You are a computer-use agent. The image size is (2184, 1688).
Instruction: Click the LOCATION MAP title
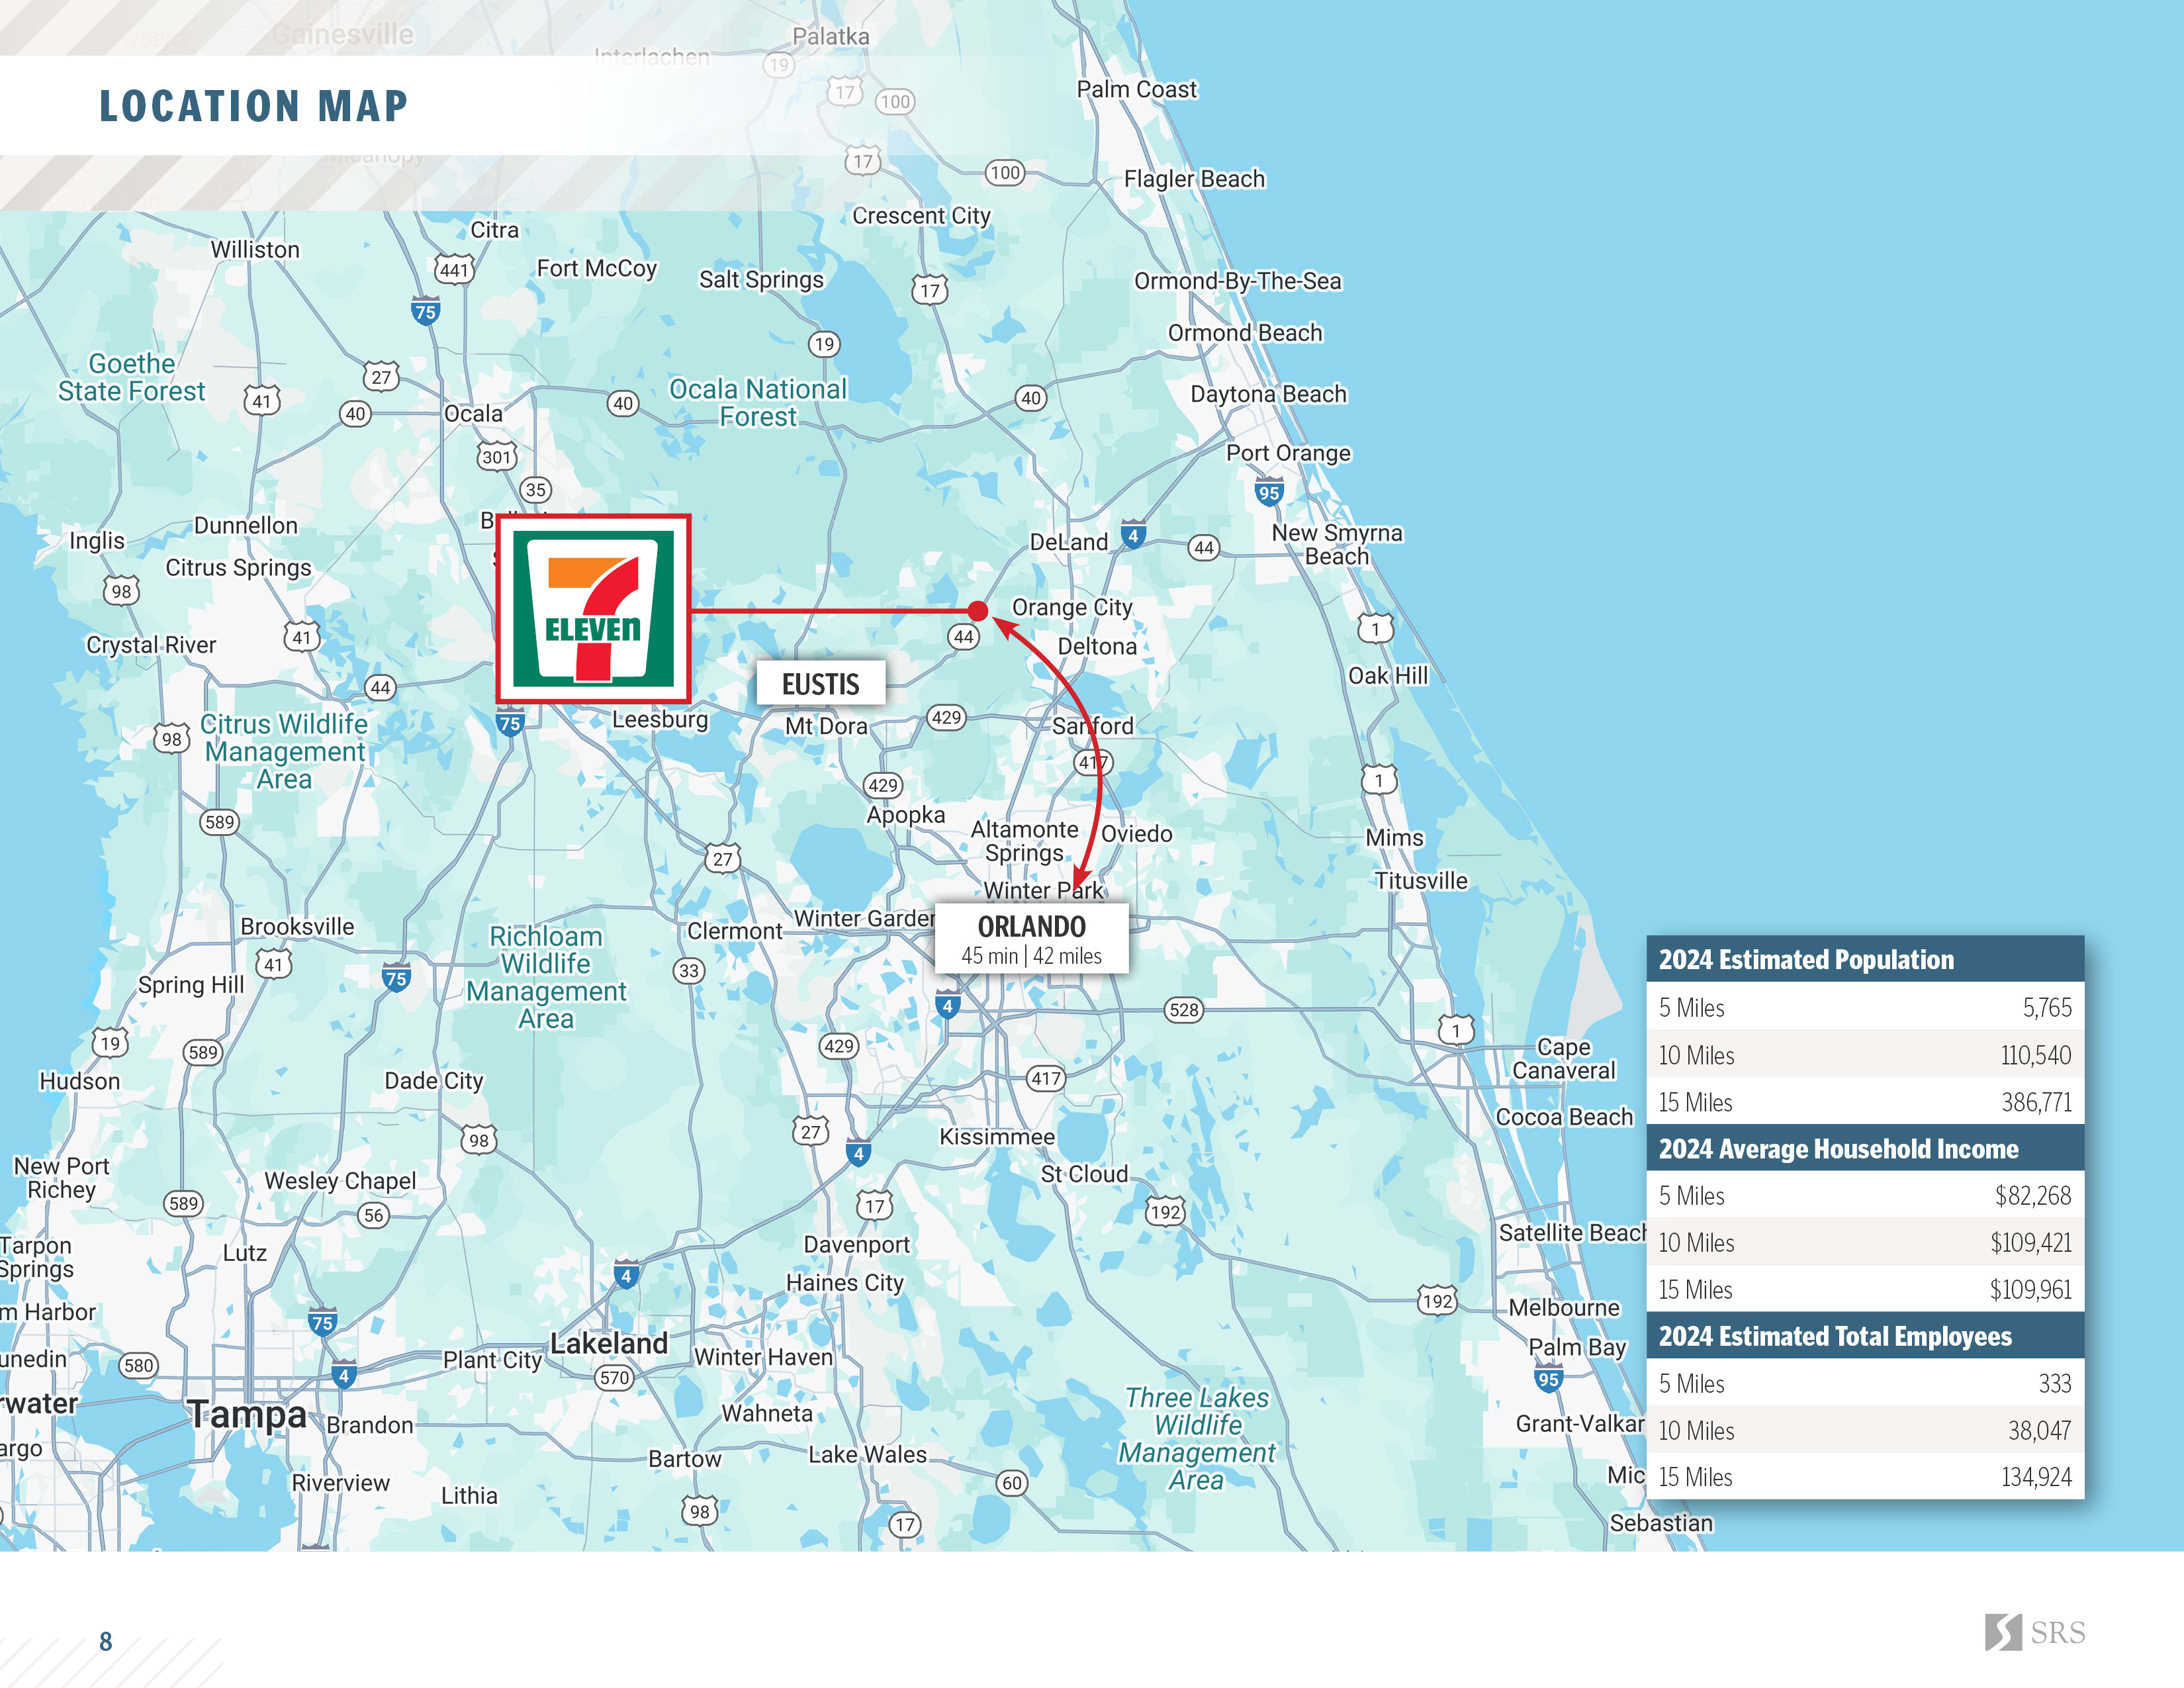(253, 106)
